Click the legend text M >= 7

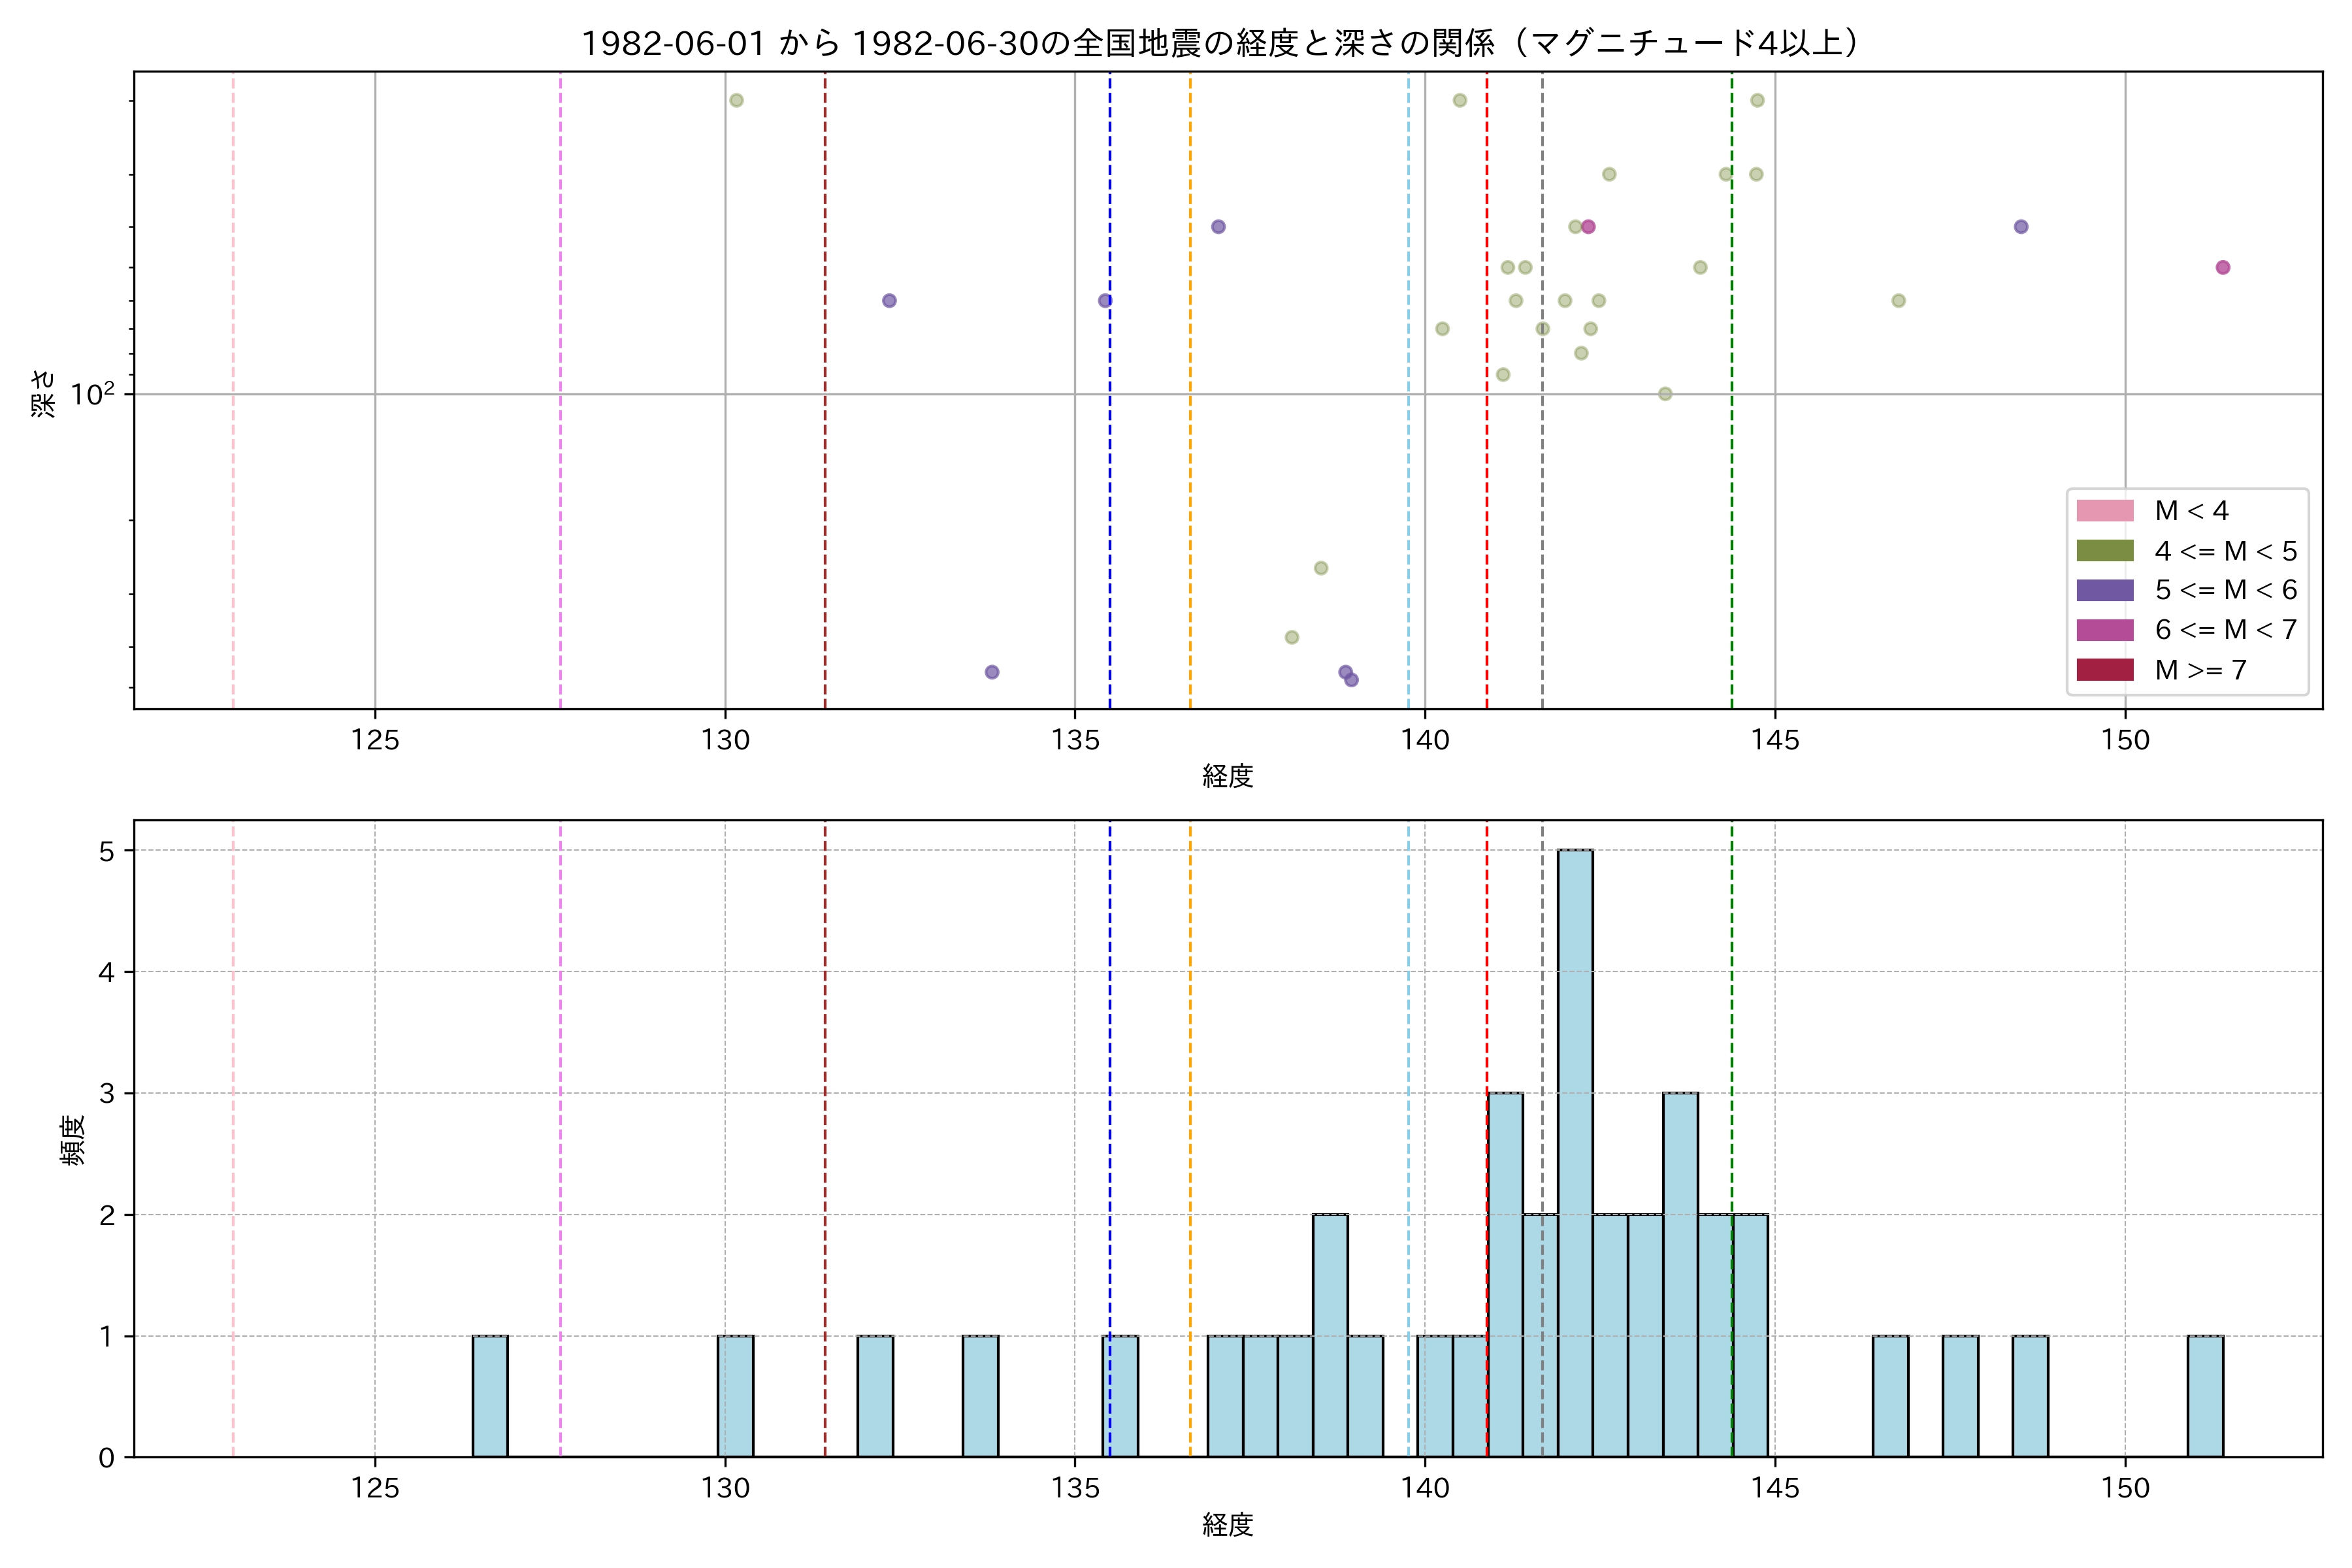(x=2201, y=670)
